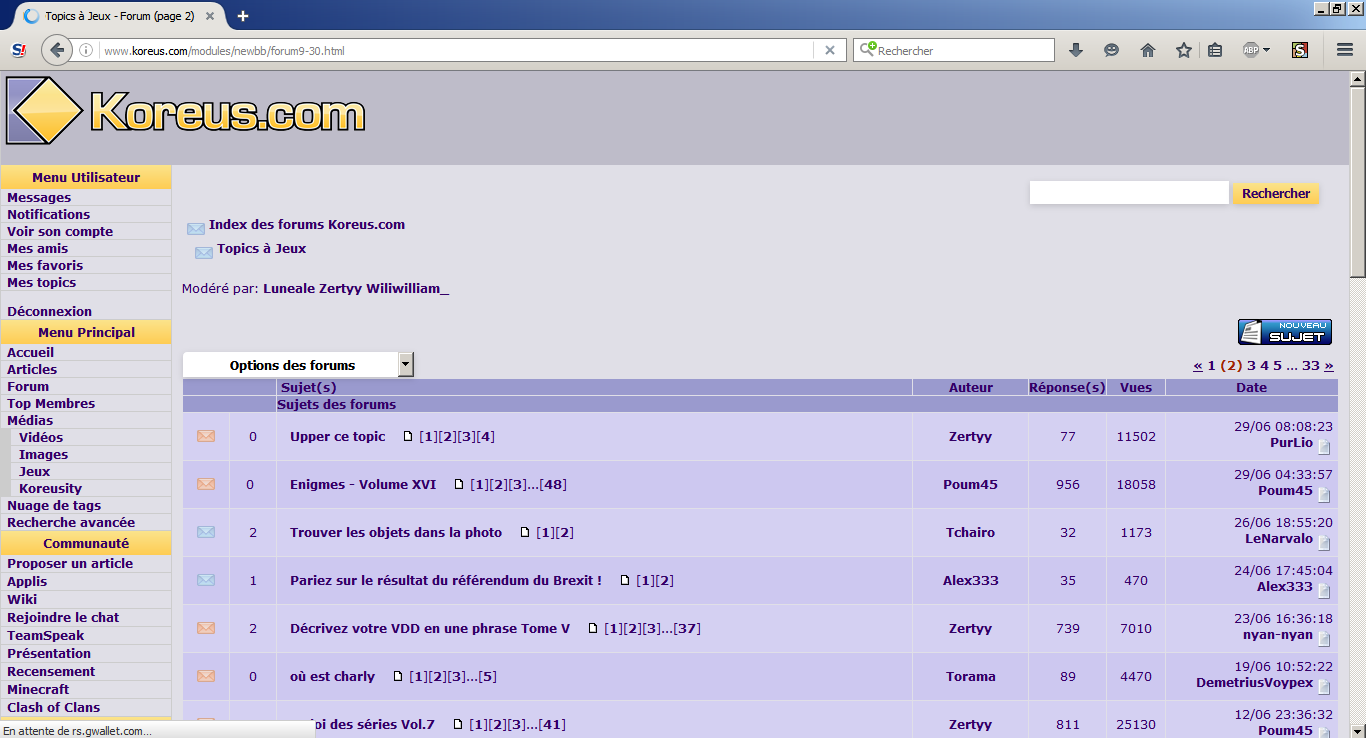This screenshot has height=738, width=1366.
Task: Click the forum search text field
Action: pos(1129,193)
